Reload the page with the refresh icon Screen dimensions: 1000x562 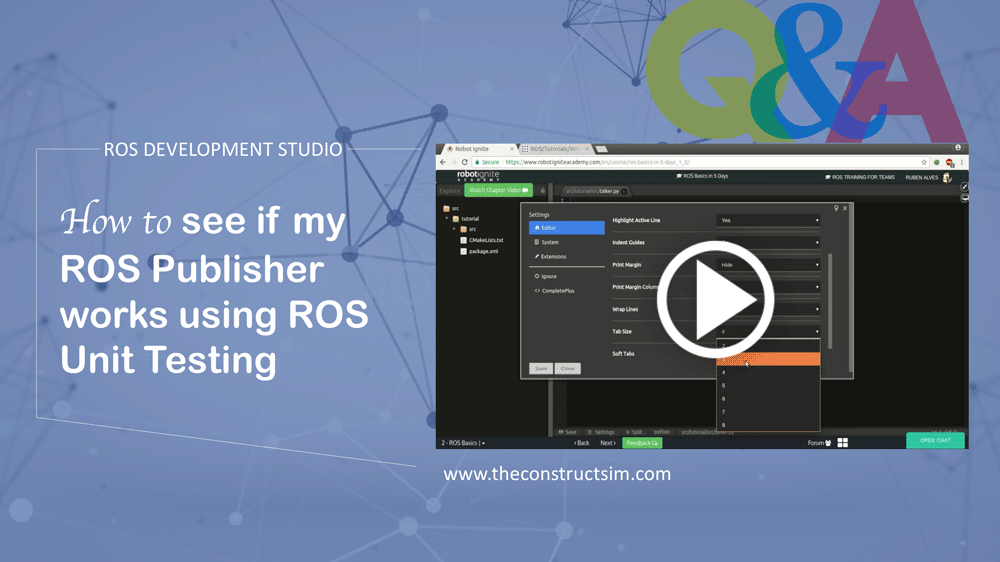[x=464, y=162]
